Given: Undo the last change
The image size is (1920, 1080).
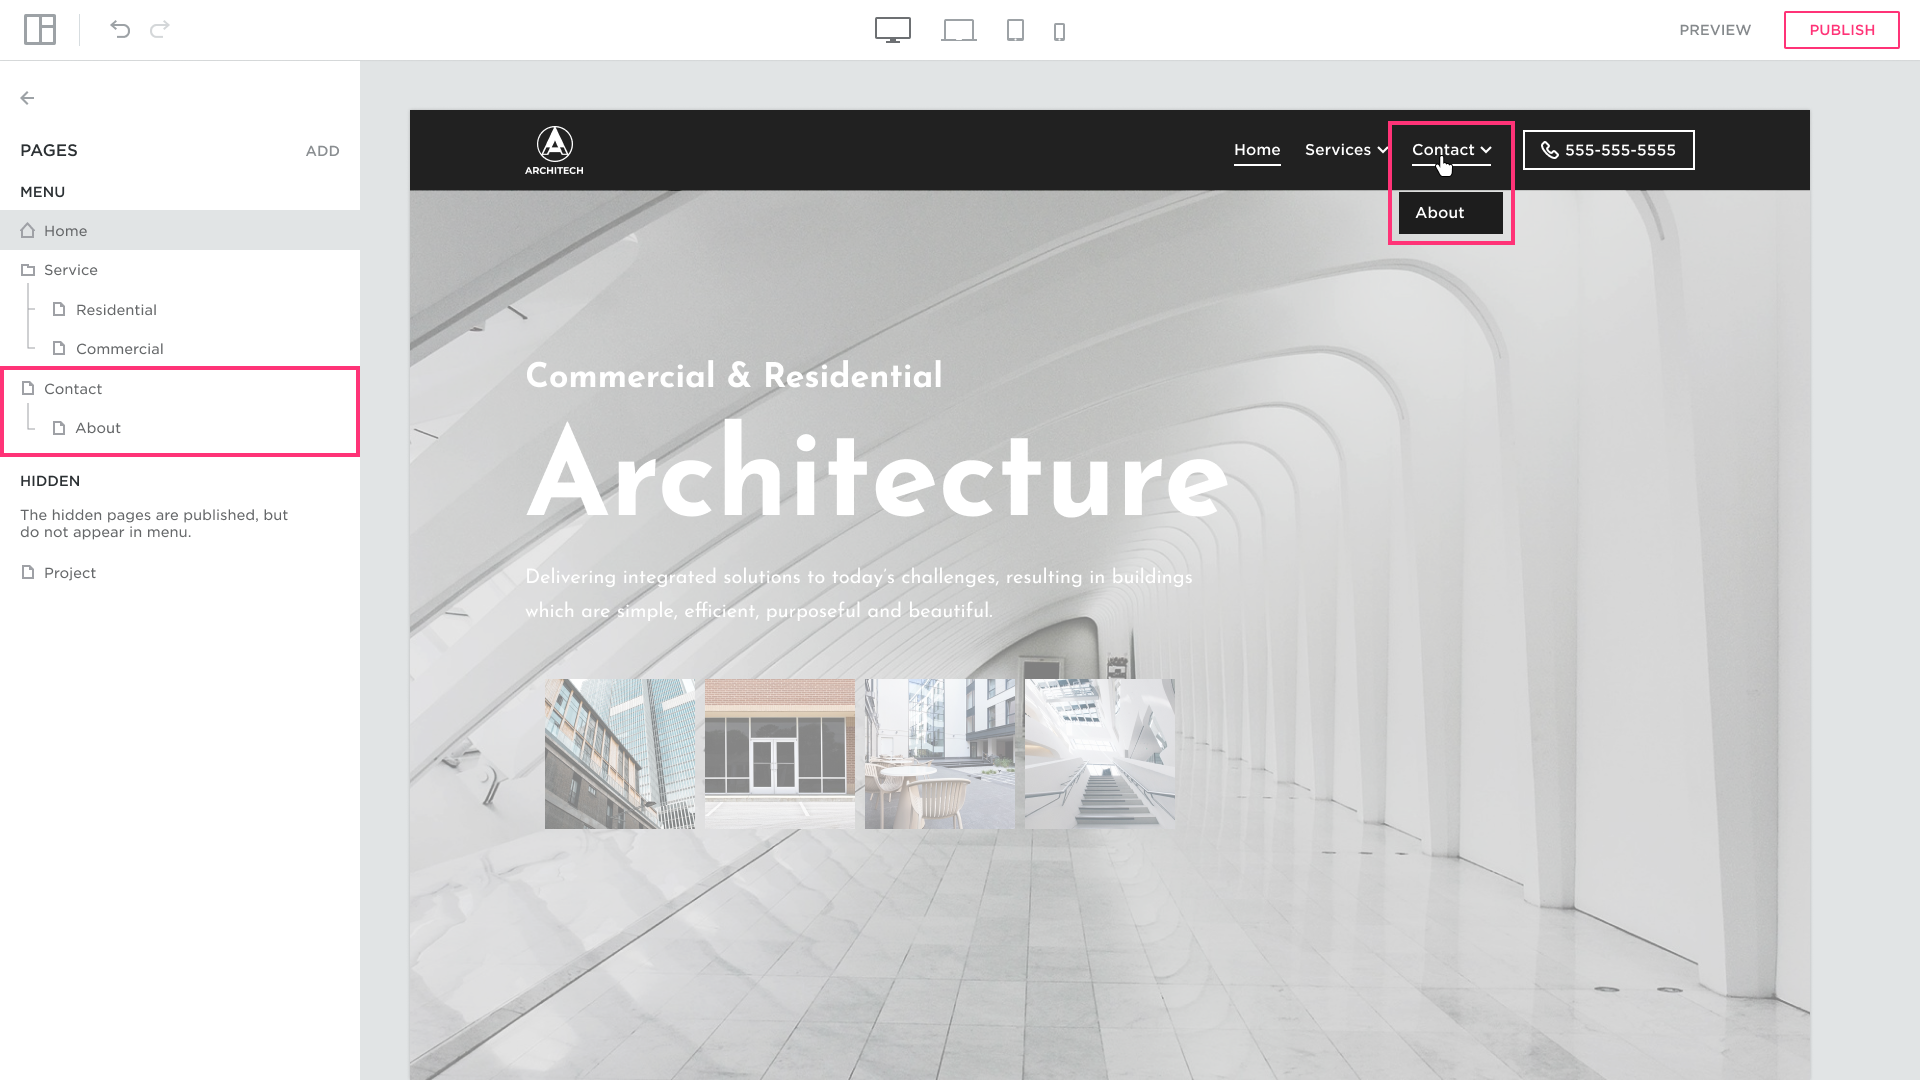Looking at the screenshot, I should (120, 30).
